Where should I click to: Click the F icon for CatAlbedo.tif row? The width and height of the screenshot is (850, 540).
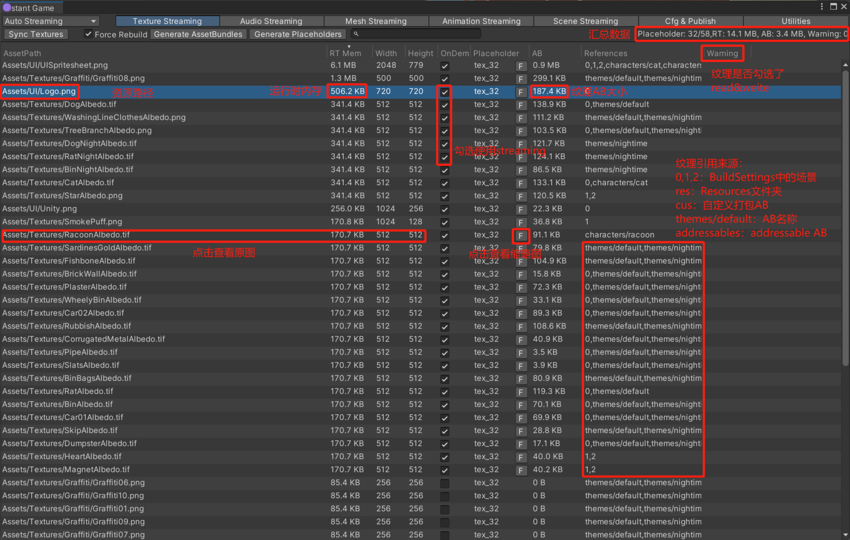click(521, 183)
